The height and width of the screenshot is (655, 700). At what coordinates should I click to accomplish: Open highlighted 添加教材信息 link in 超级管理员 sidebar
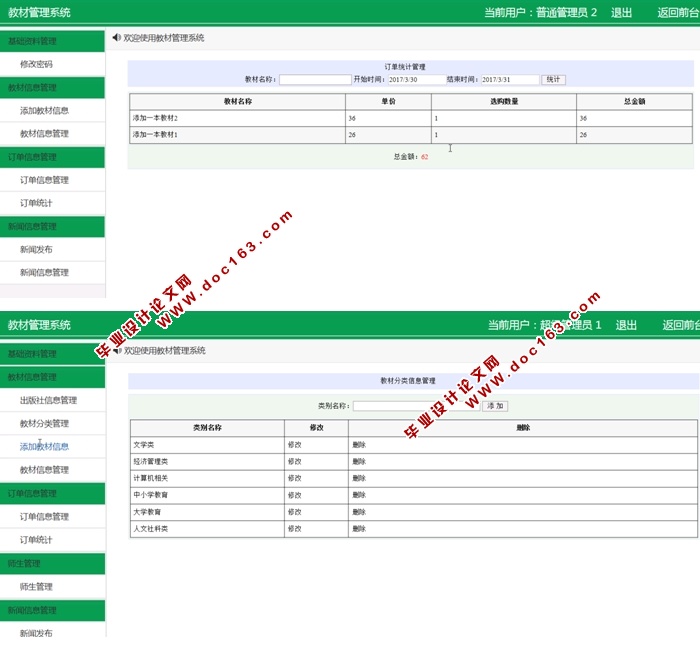point(44,446)
